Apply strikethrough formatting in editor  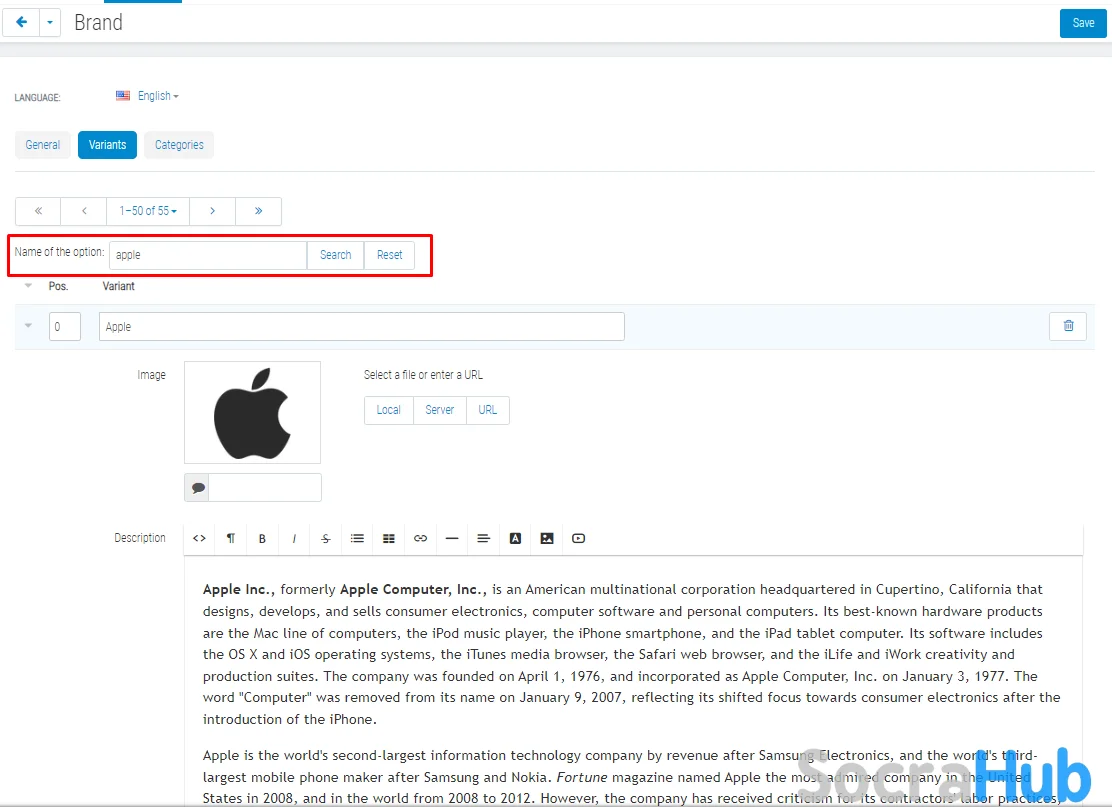(326, 538)
